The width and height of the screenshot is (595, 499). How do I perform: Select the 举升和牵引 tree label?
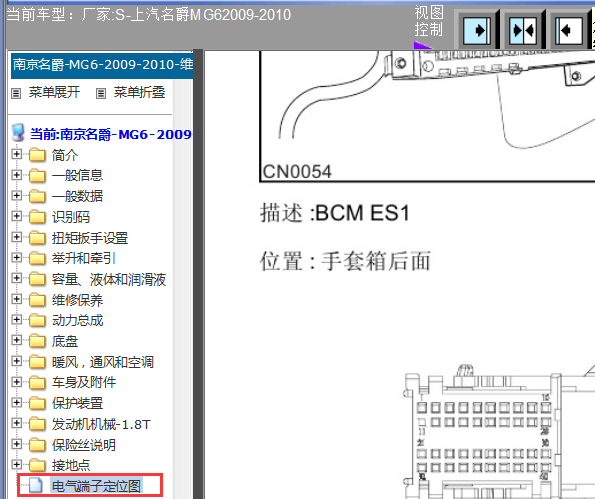tap(83, 258)
